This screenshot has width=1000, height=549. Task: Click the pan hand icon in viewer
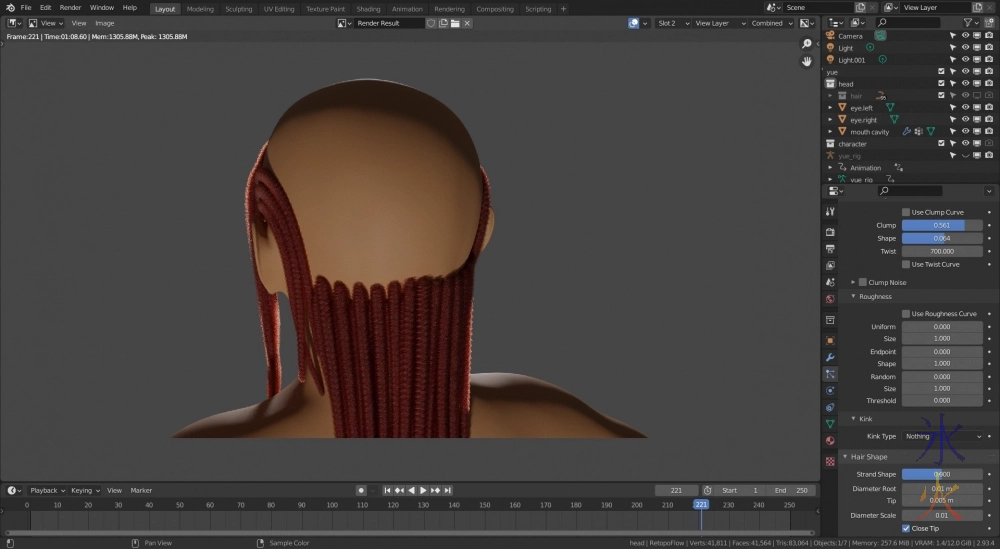pyautogui.click(x=807, y=61)
